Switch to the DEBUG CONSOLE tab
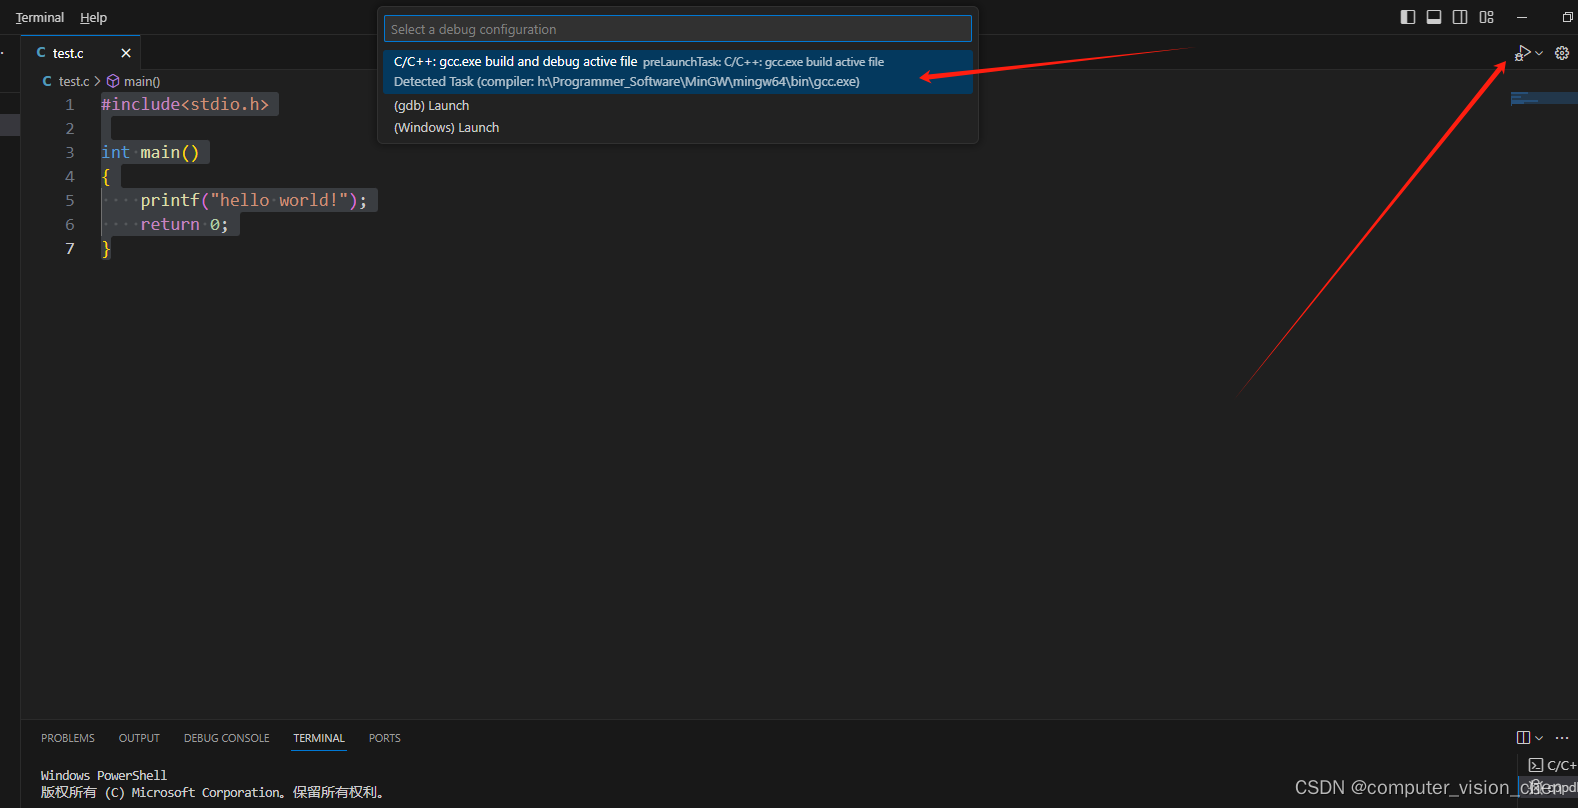Image resolution: width=1578 pixels, height=808 pixels. click(x=226, y=738)
